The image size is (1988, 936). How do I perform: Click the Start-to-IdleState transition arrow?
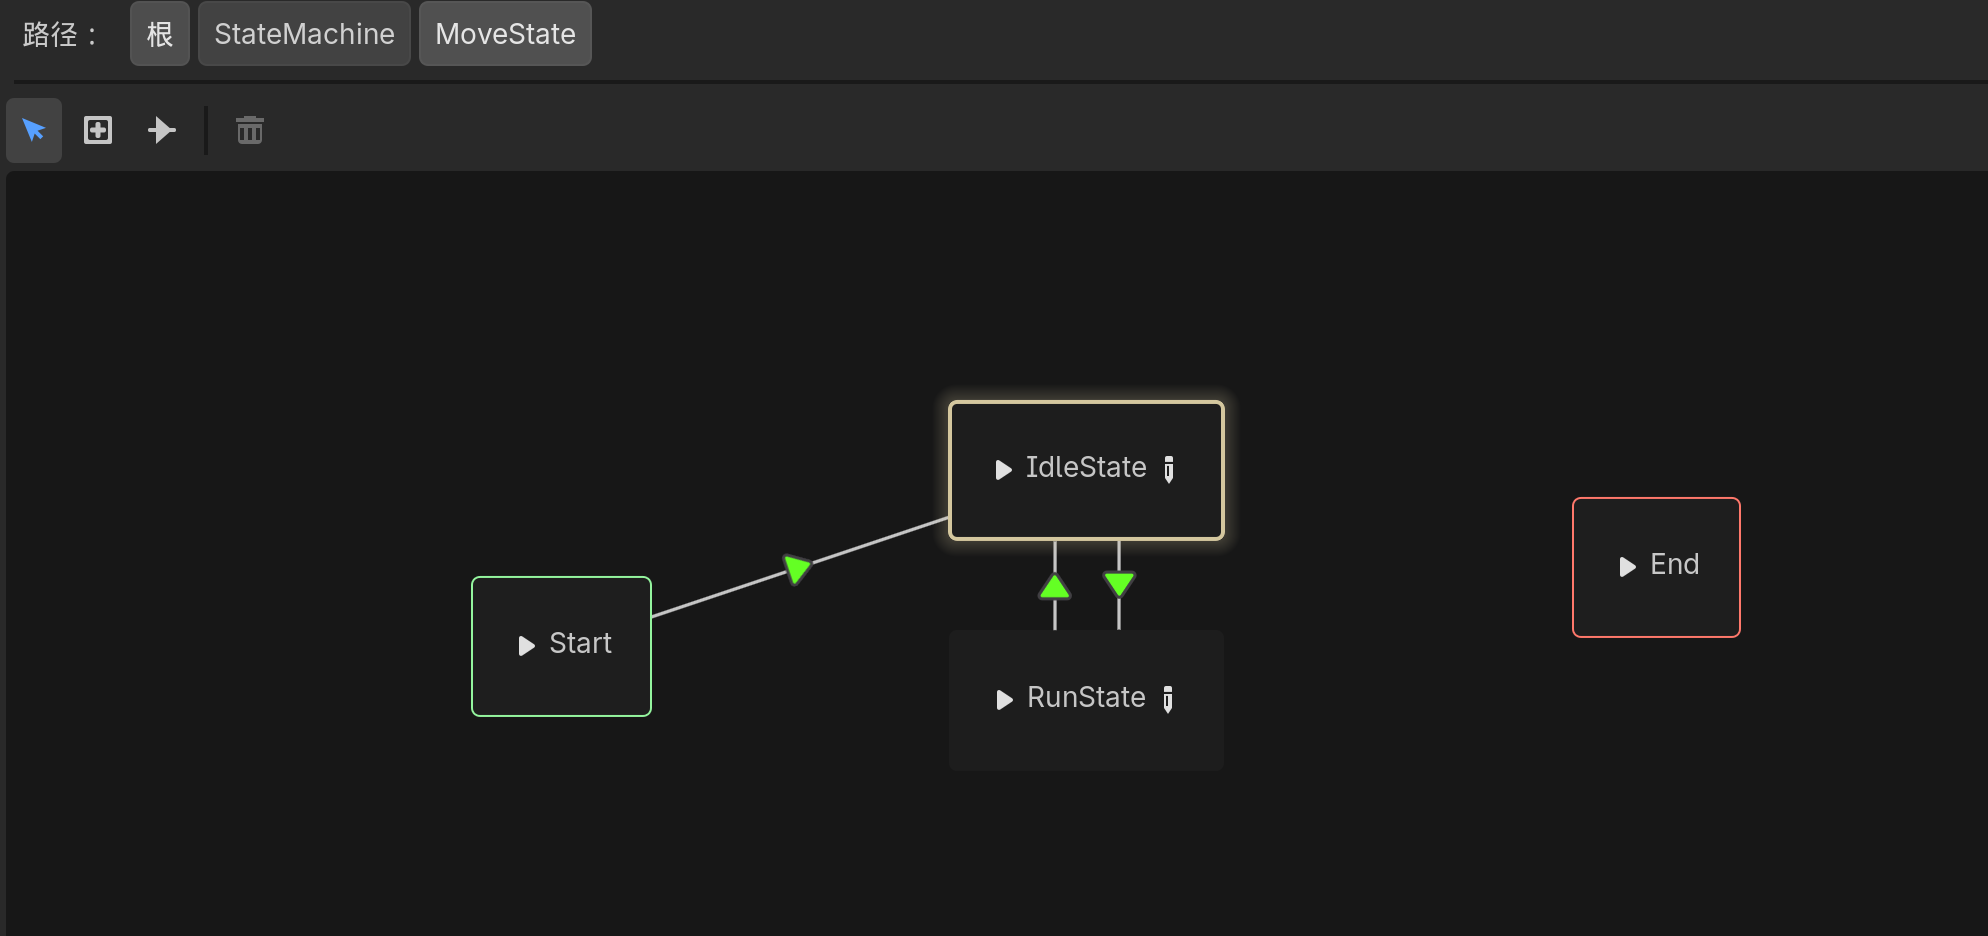click(x=797, y=569)
